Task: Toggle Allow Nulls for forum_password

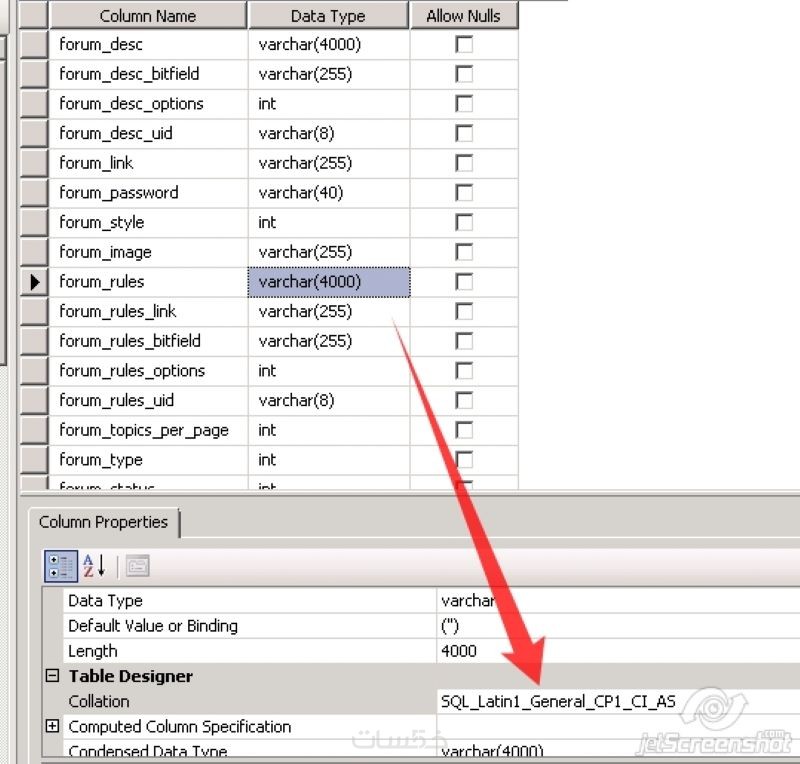Action: 464,192
